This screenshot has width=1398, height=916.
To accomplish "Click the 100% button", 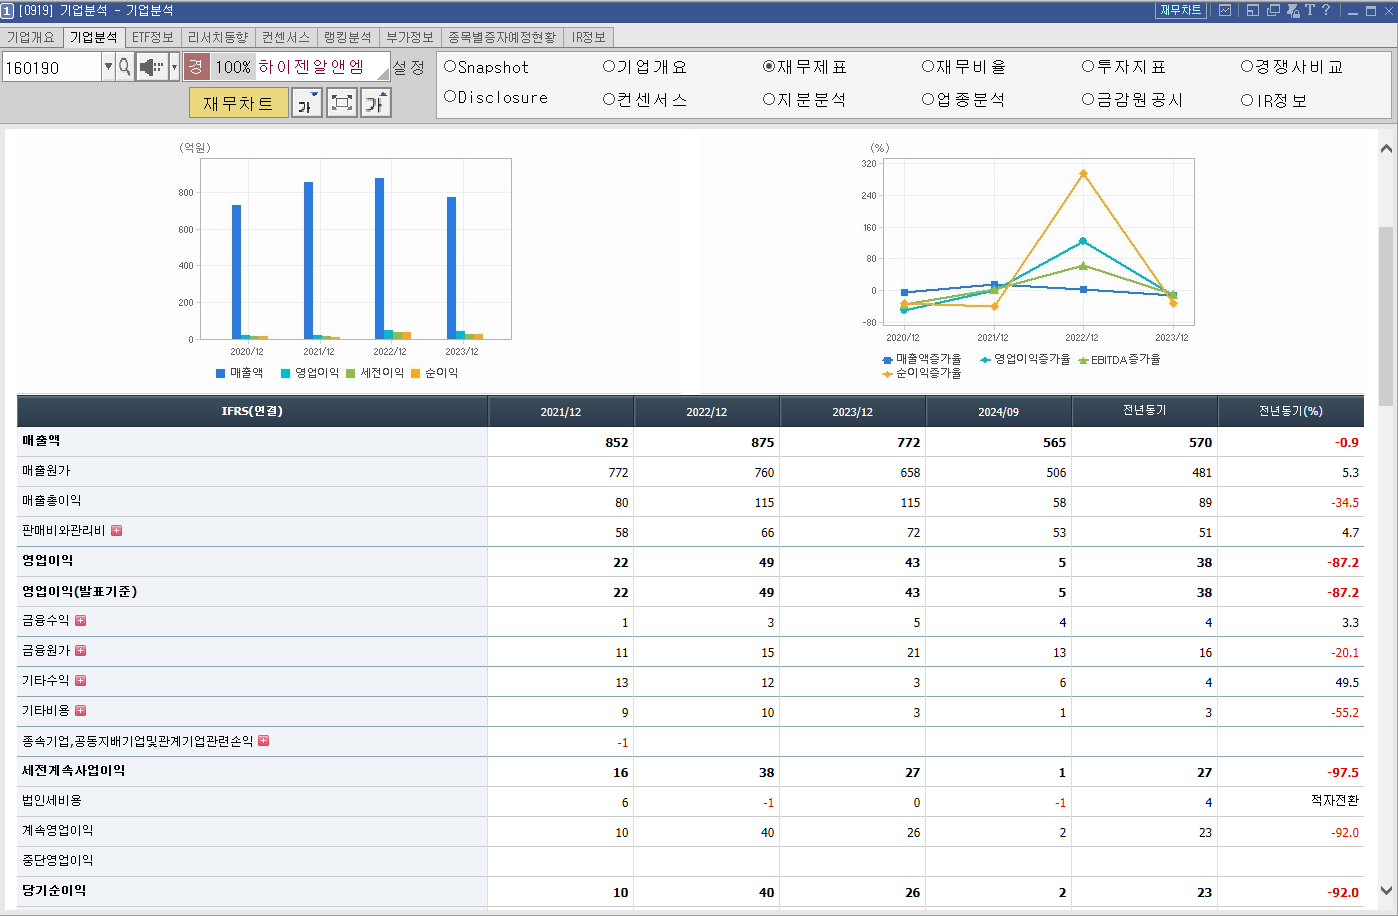I will [x=233, y=67].
